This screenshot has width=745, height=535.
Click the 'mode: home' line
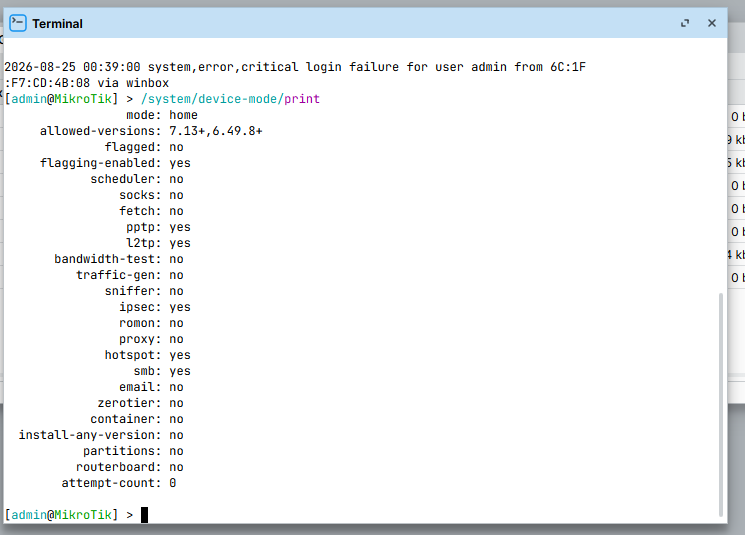(x=162, y=115)
